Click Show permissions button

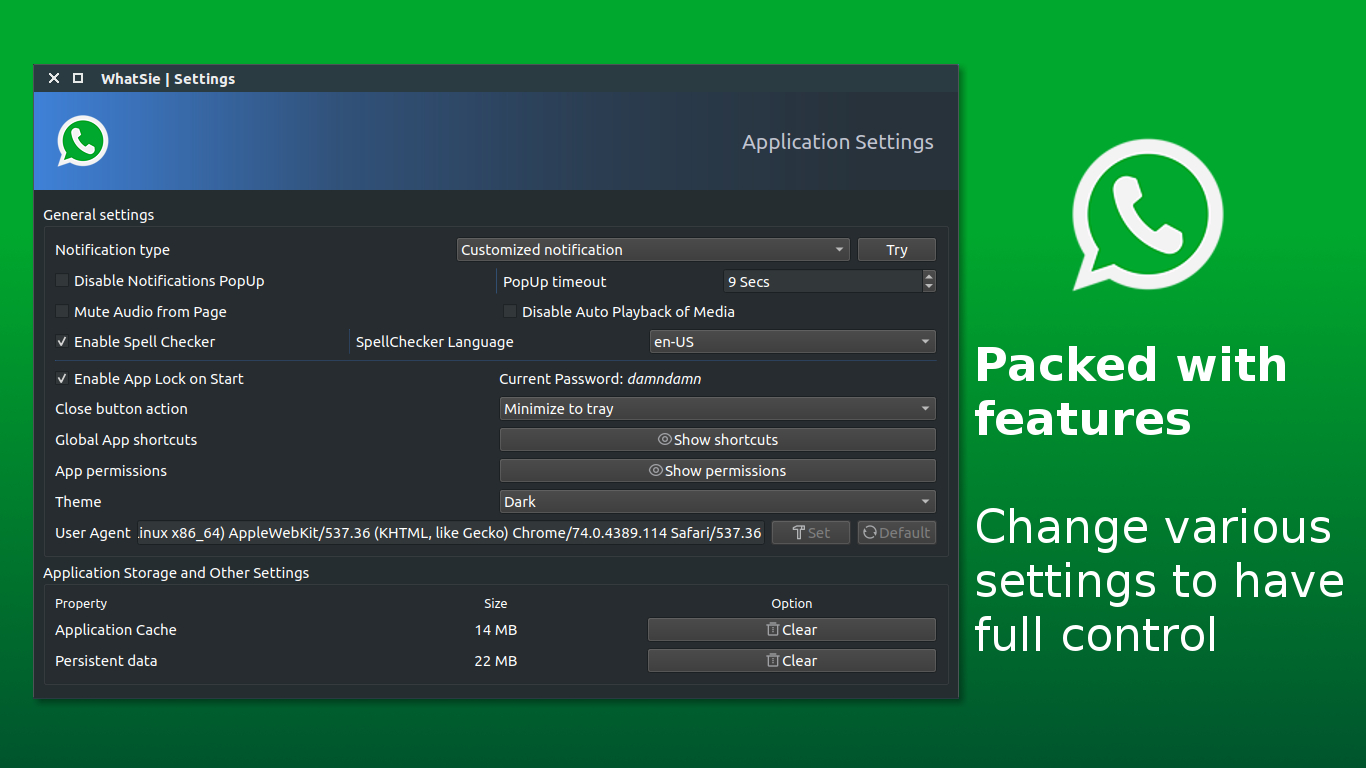(718, 471)
